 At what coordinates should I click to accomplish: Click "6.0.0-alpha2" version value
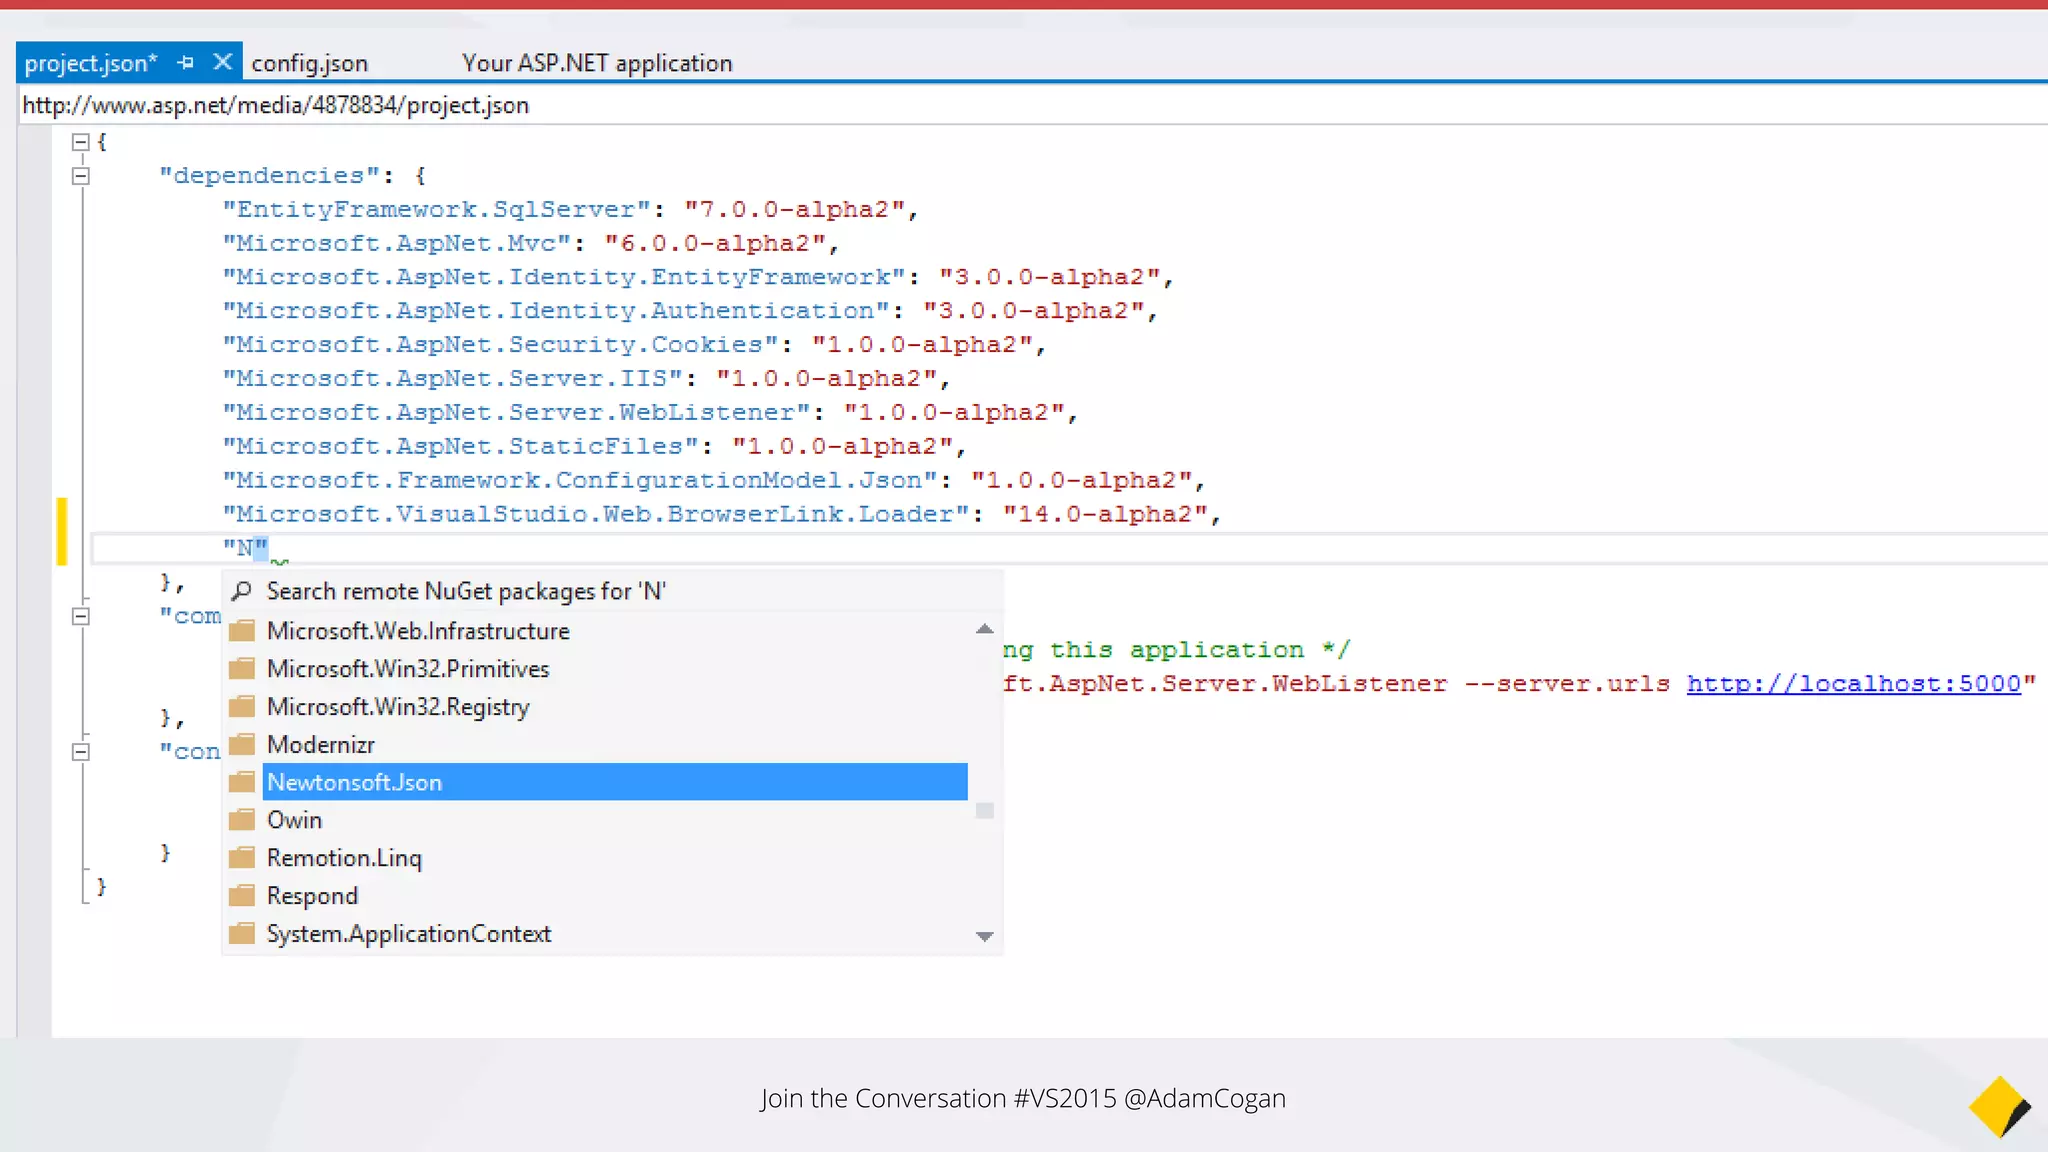click(715, 244)
